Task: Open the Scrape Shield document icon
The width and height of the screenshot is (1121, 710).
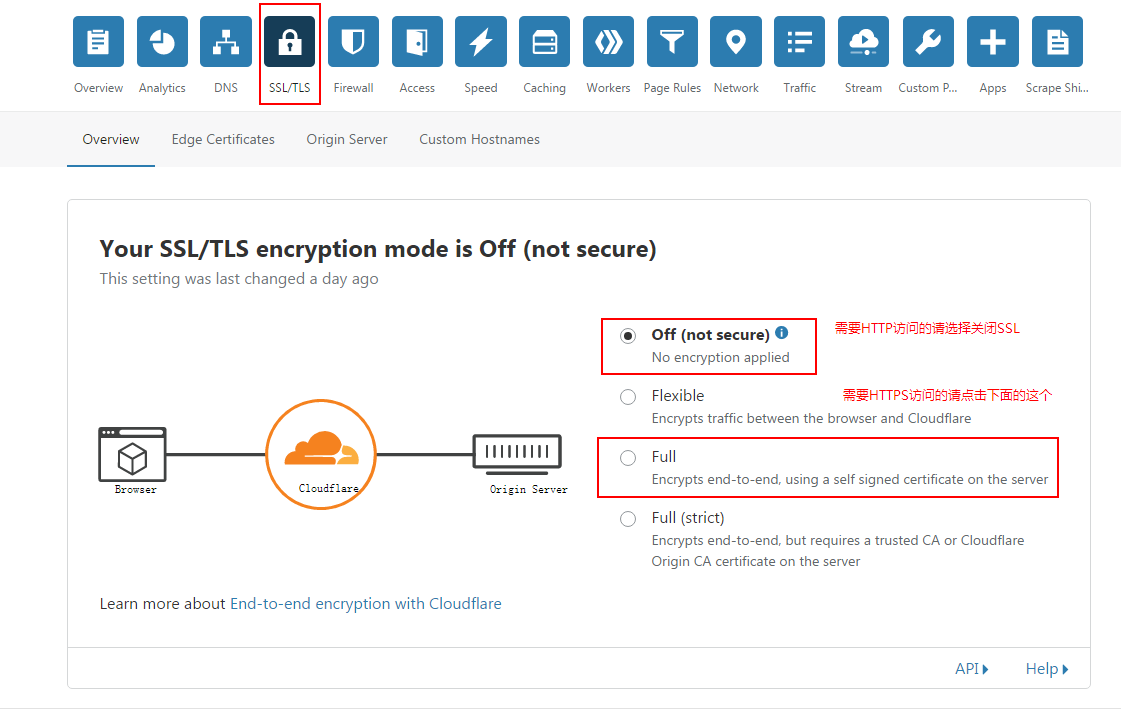Action: pos(1057,41)
